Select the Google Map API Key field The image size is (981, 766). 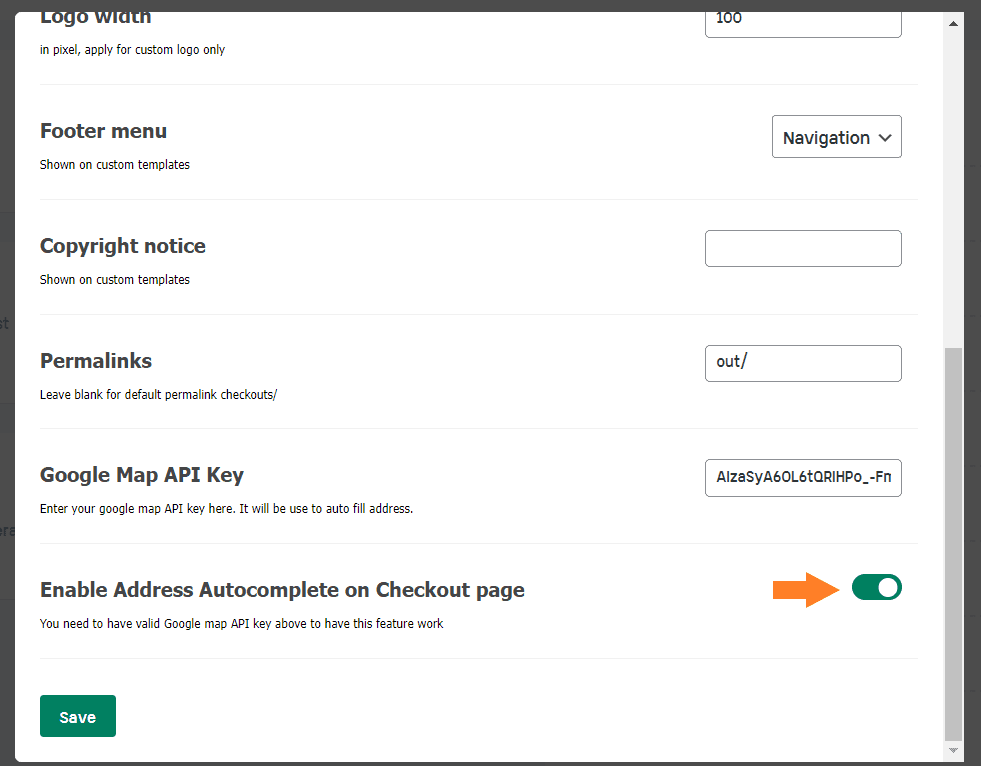click(803, 478)
